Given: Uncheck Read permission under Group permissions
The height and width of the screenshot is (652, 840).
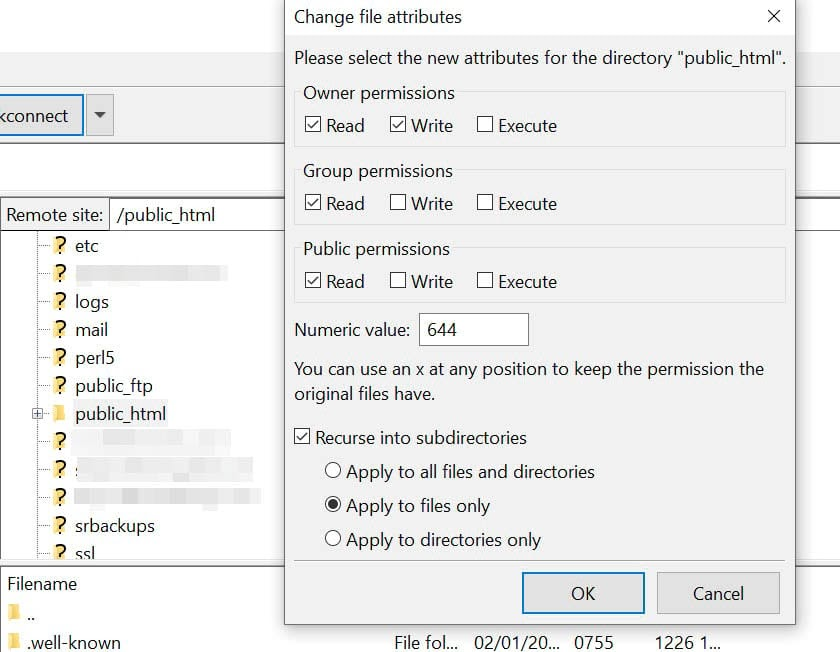Looking at the screenshot, I should [x=313, y=203].
